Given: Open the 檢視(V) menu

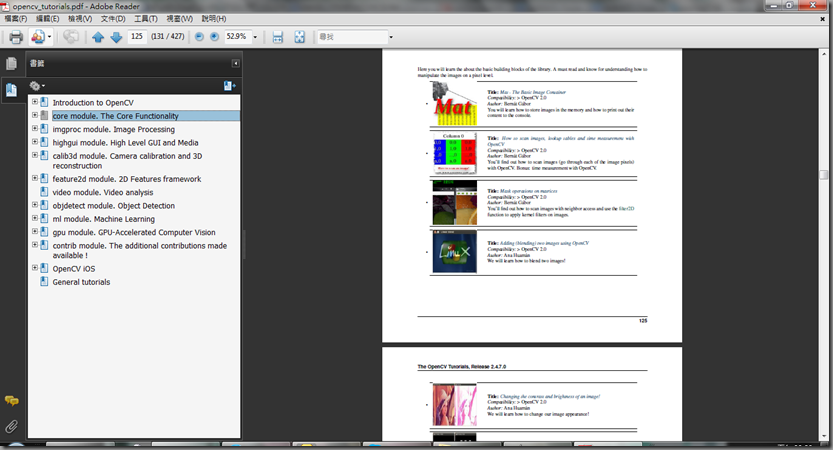Looking at the screenshot, I should pos(80,19).
